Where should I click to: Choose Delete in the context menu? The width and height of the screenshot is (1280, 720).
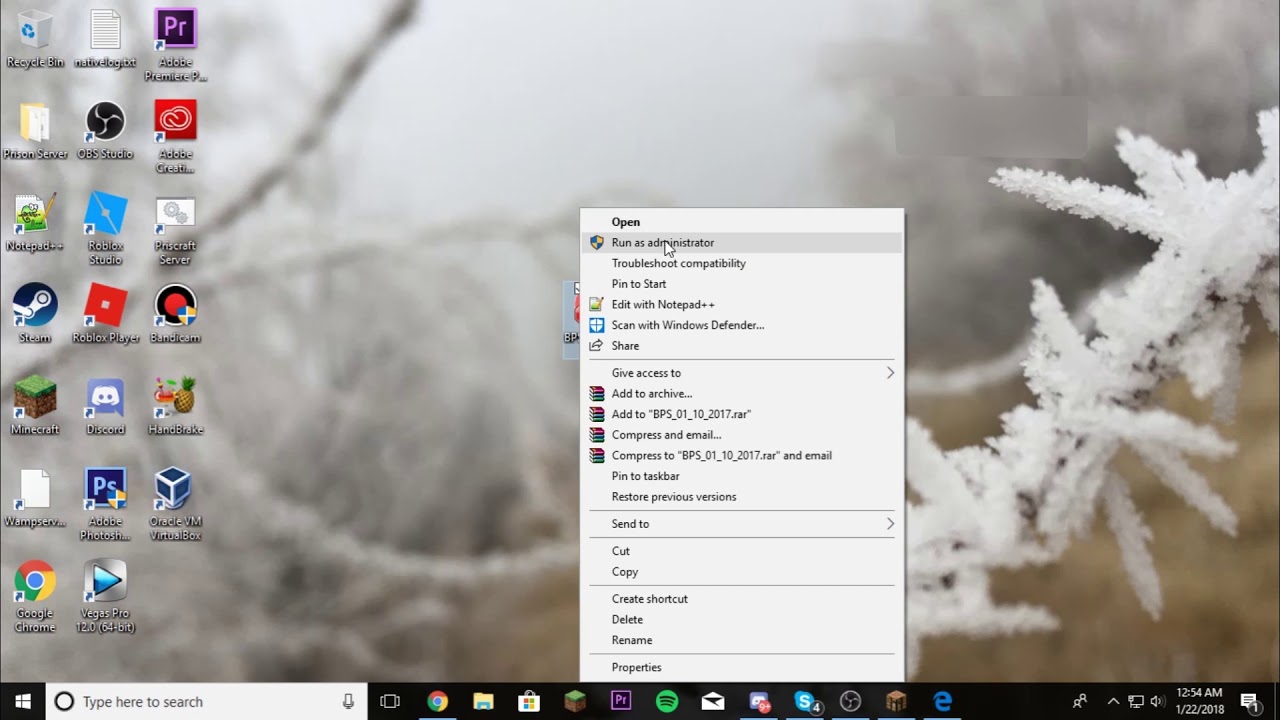tap(741, 620)
